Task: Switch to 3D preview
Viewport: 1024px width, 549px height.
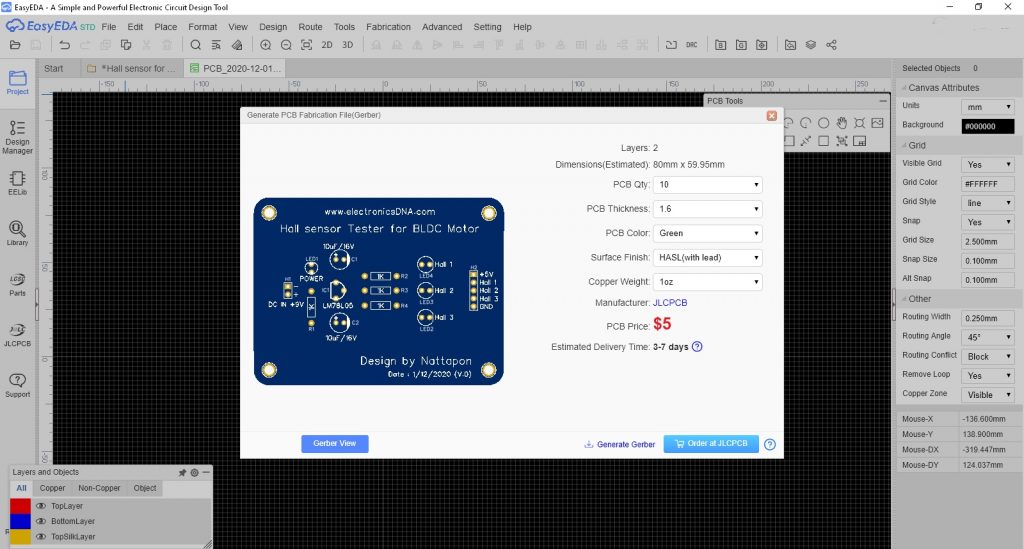Action: coord(347,45)
